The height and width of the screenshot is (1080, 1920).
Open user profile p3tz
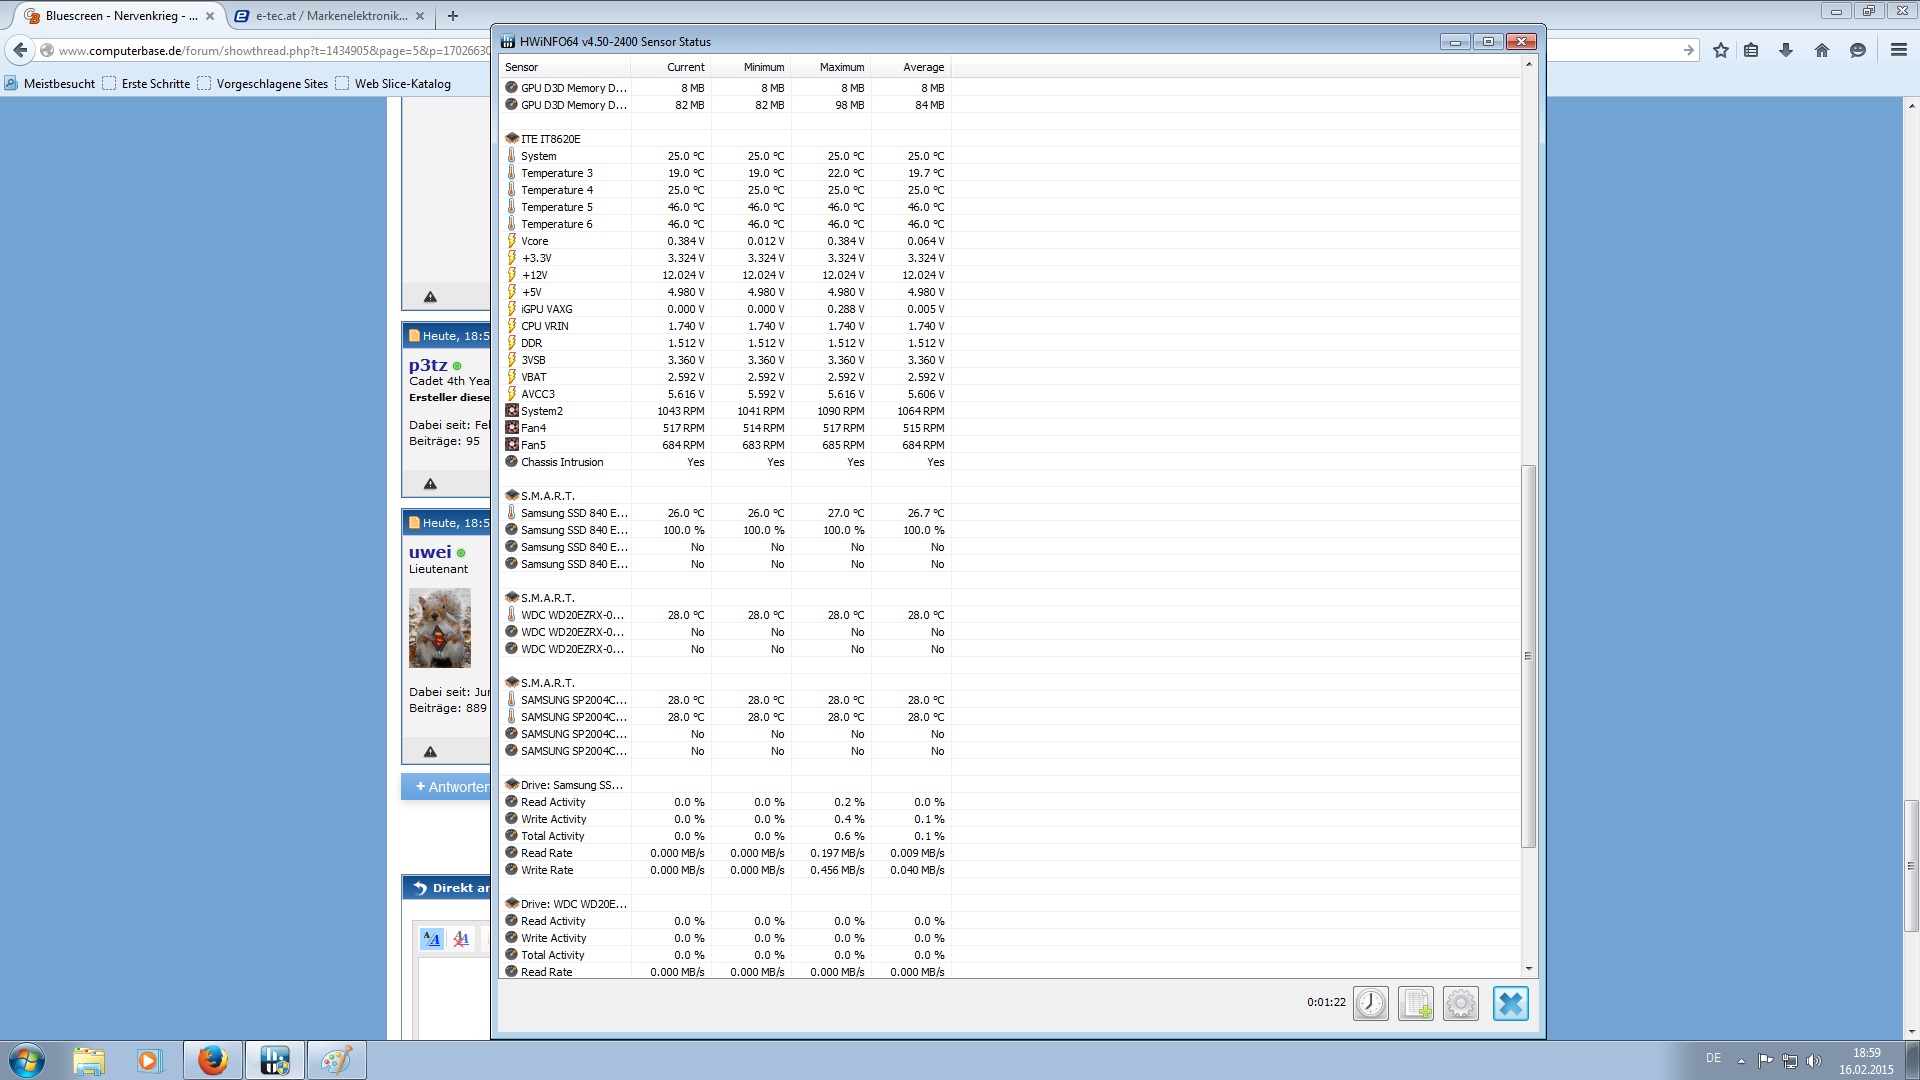428,365
